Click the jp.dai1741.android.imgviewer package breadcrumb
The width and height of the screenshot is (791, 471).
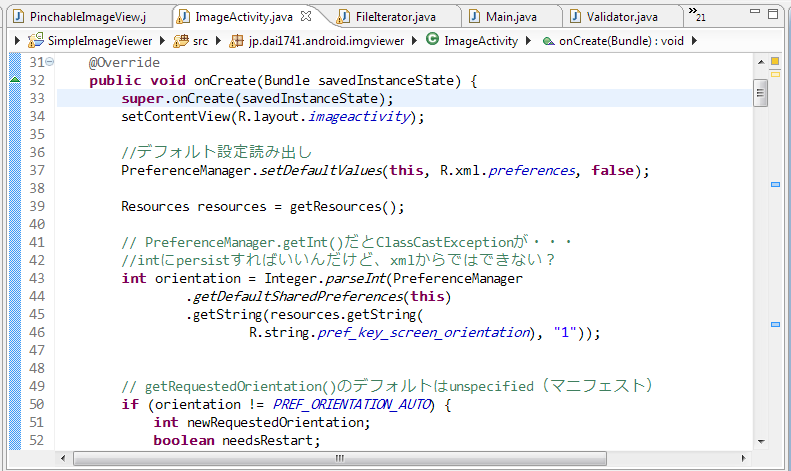pos(326,41)
